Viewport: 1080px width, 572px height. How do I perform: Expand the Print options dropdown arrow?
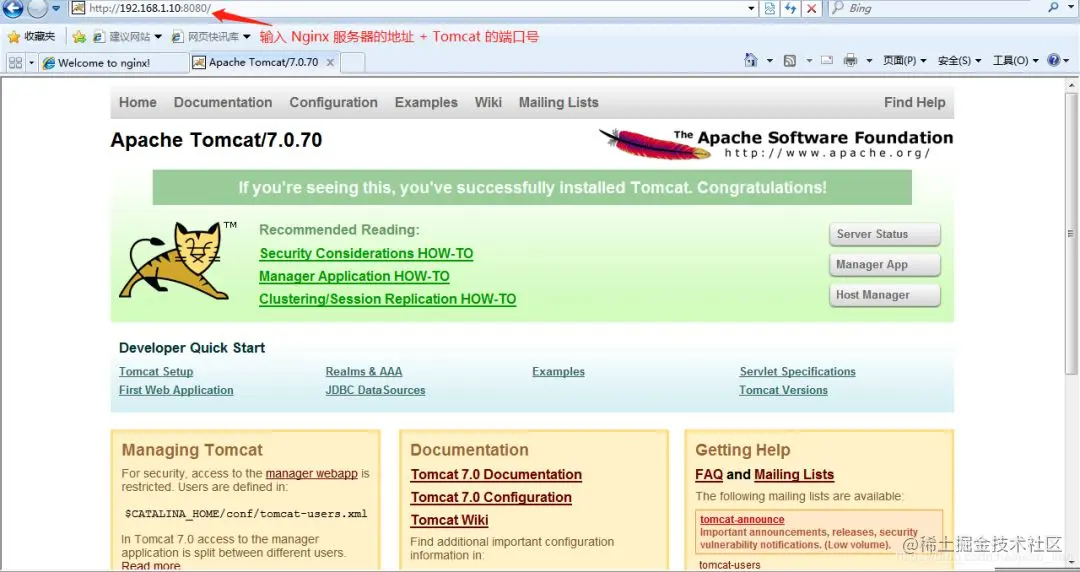tap(869, 61)
